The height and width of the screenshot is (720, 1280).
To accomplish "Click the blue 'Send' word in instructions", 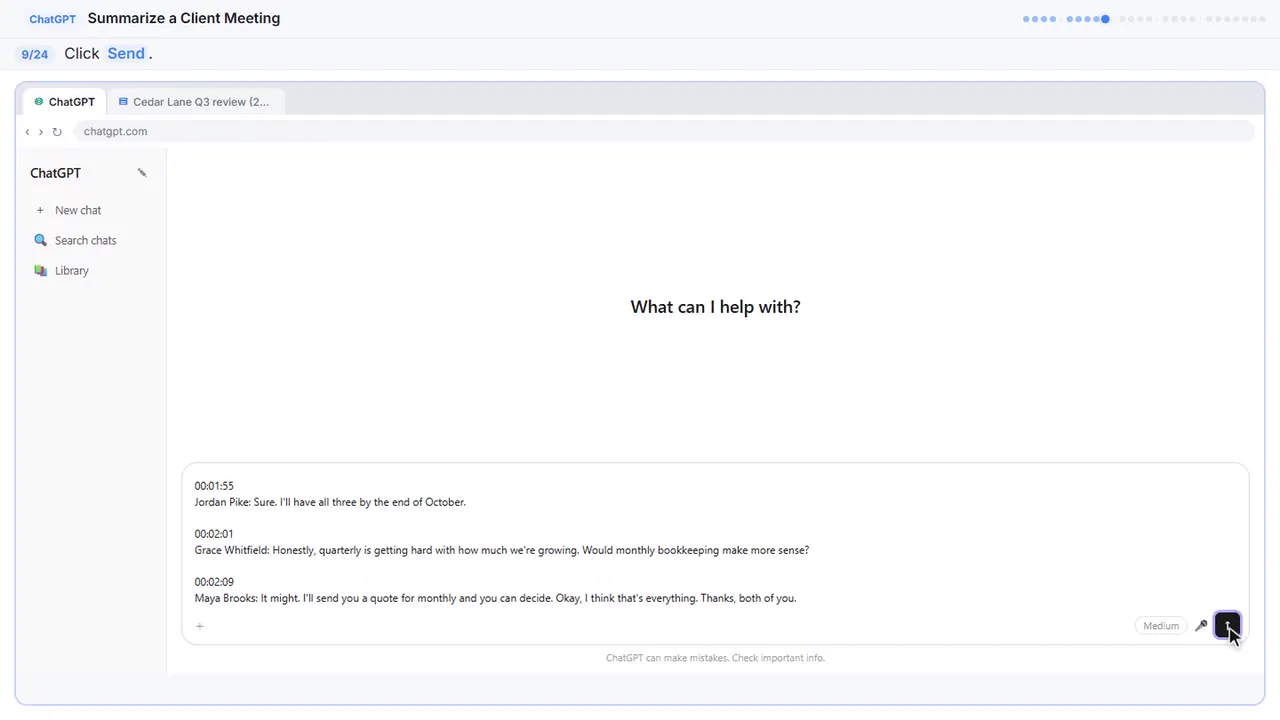I will click(126, 54).
